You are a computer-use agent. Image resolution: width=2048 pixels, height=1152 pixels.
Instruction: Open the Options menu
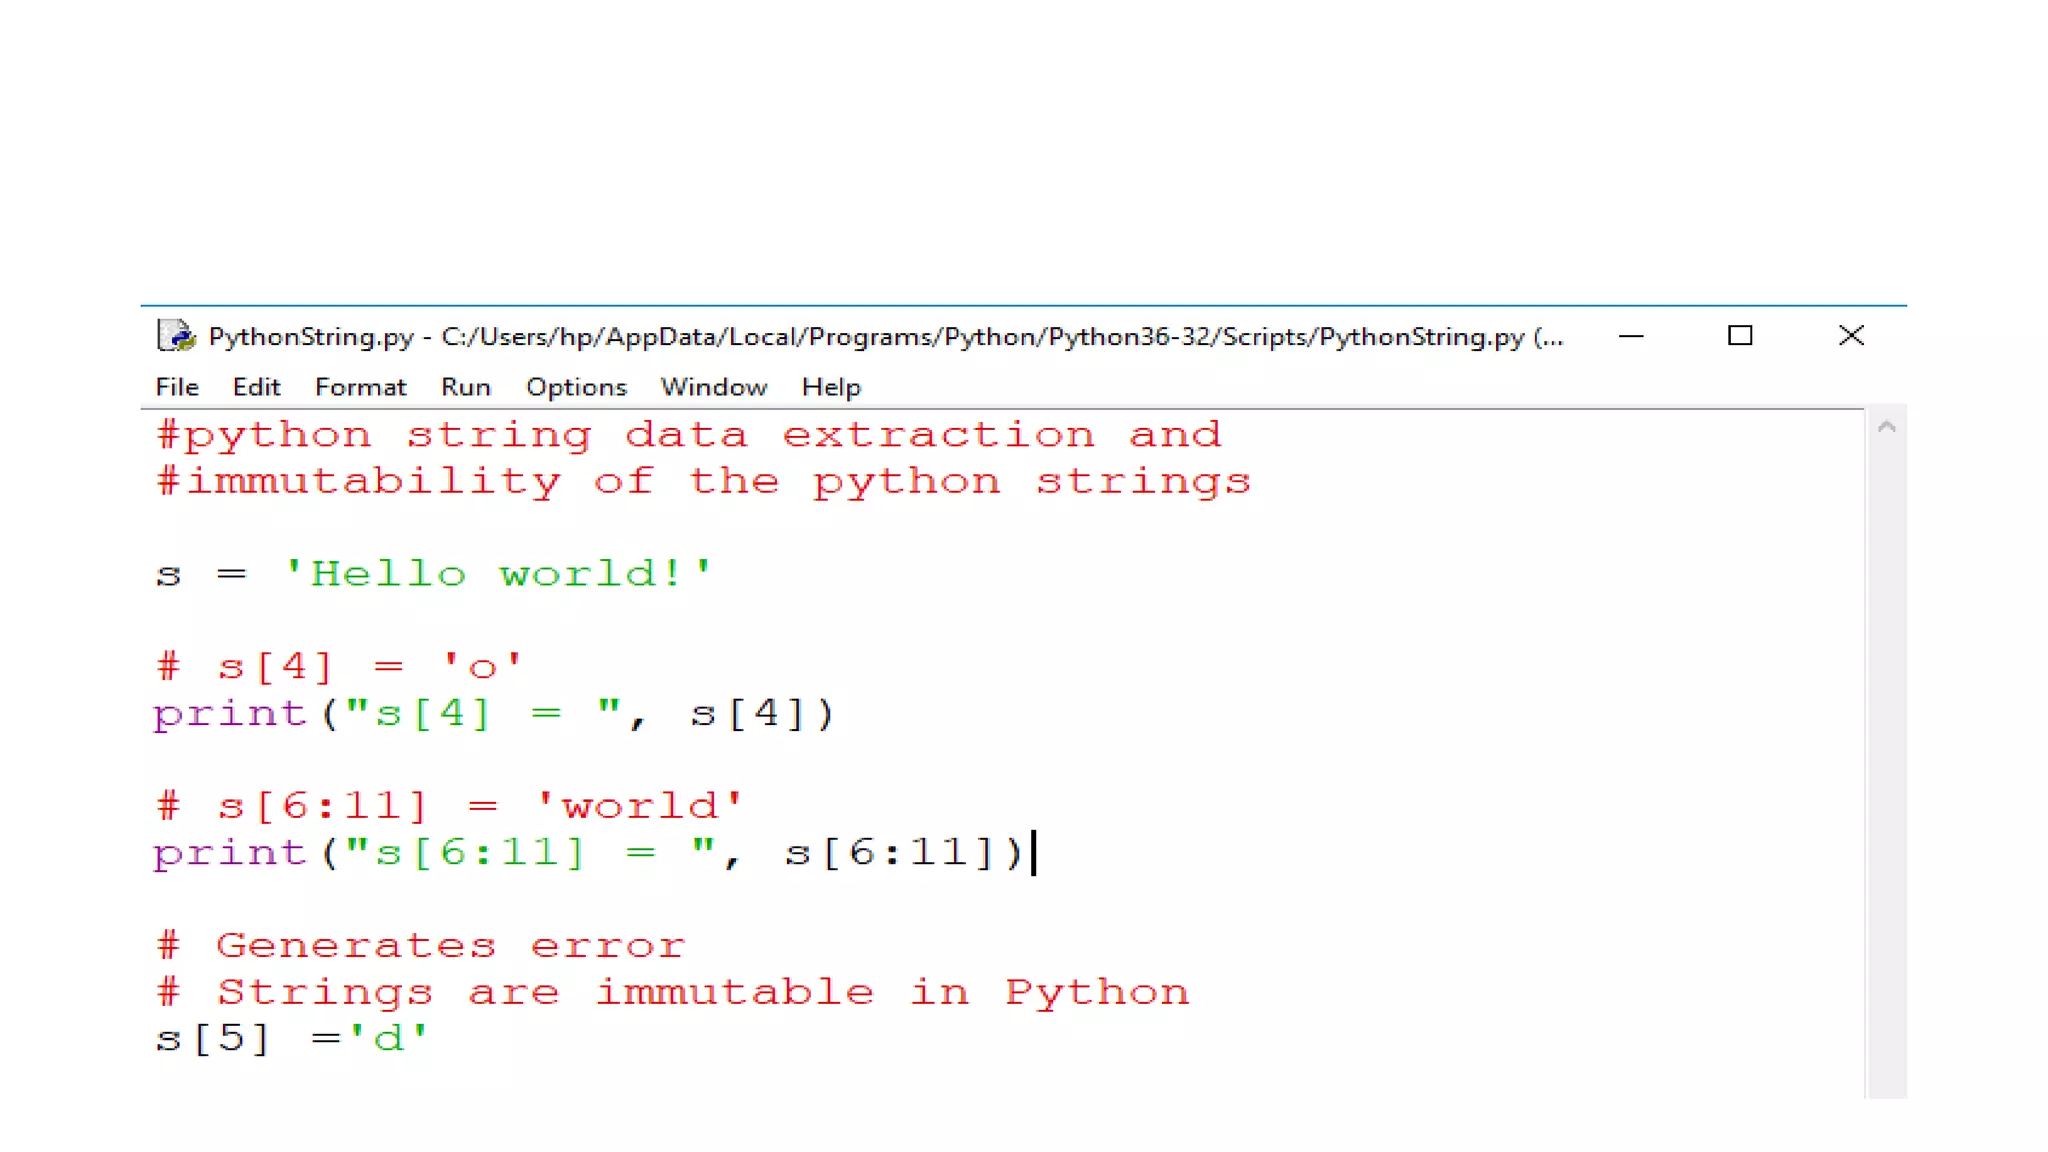coord(576,387)
